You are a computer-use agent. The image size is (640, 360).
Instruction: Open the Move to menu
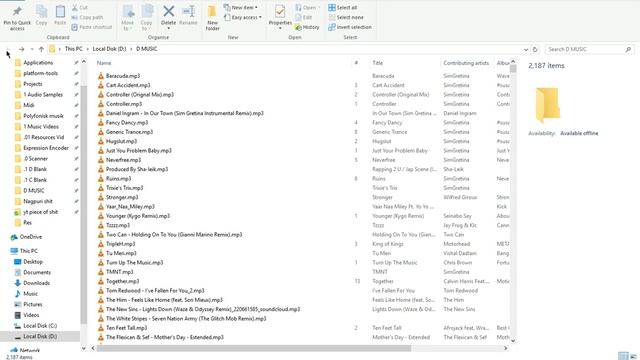[x=128, y=18]
